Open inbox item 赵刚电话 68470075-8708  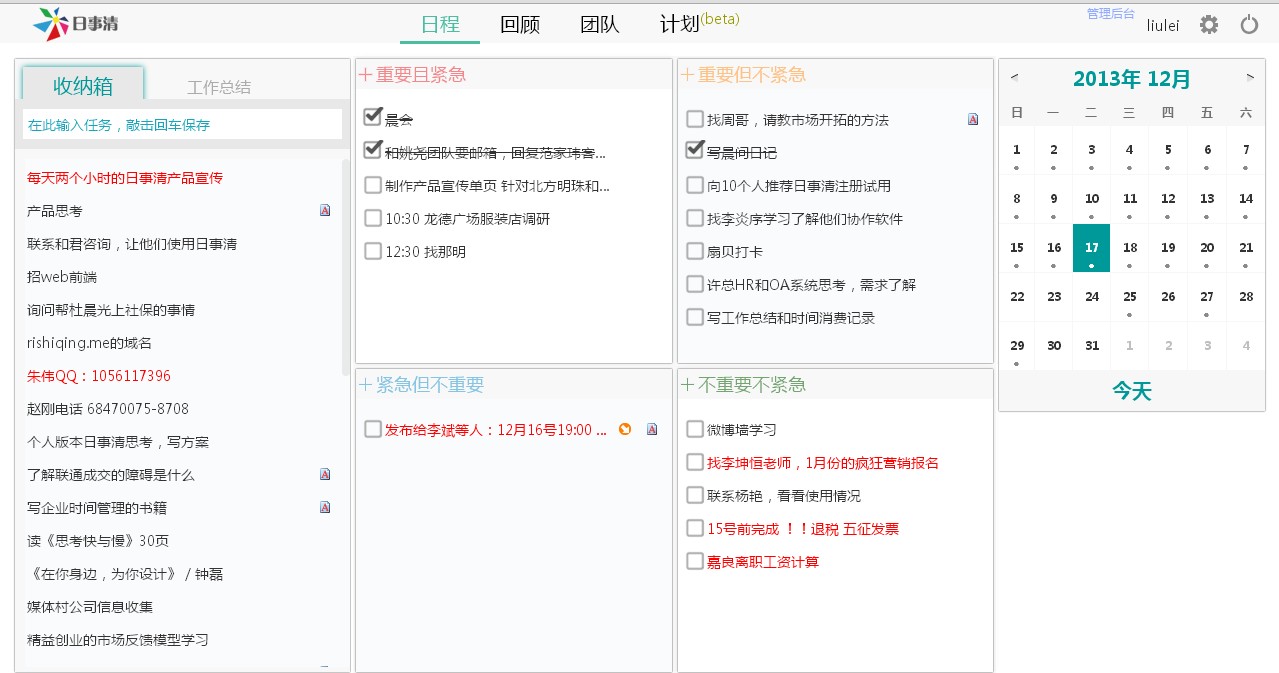(x=108, y=409)
